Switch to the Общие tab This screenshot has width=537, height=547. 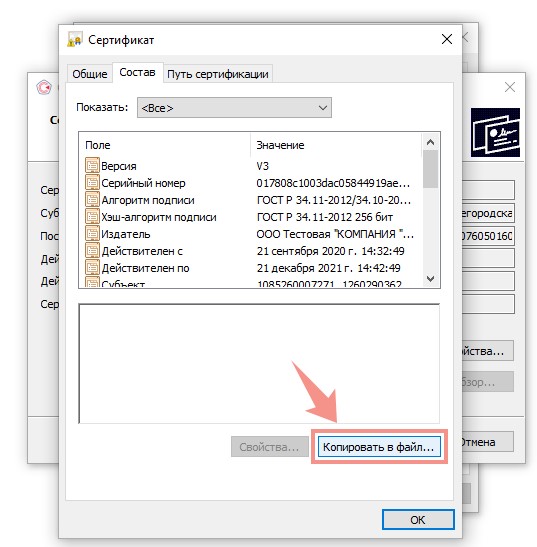coord(90,74)
